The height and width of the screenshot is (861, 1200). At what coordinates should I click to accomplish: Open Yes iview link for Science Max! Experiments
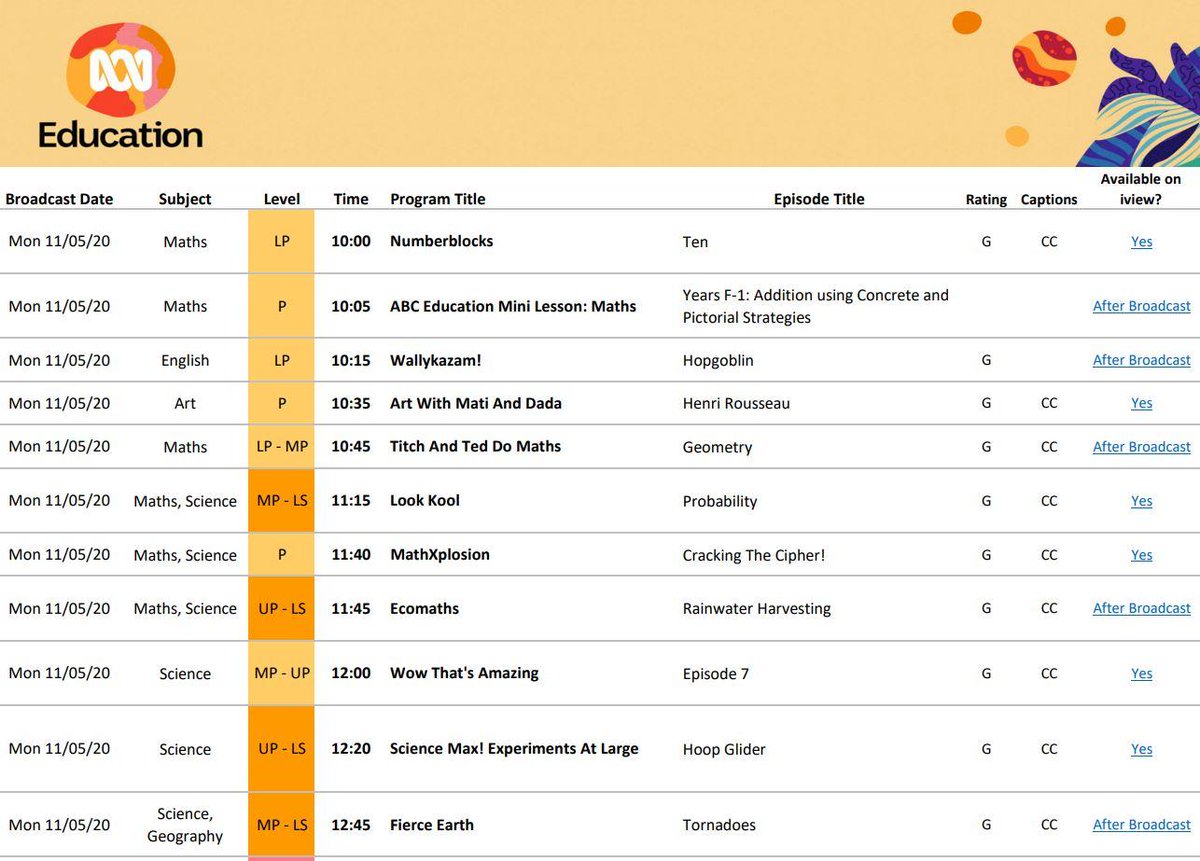[x=1141, y=749]
